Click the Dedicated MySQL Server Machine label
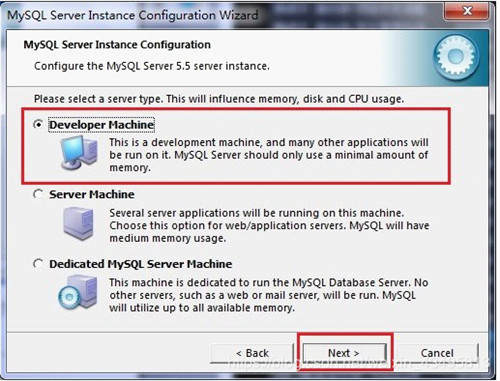 141,264
